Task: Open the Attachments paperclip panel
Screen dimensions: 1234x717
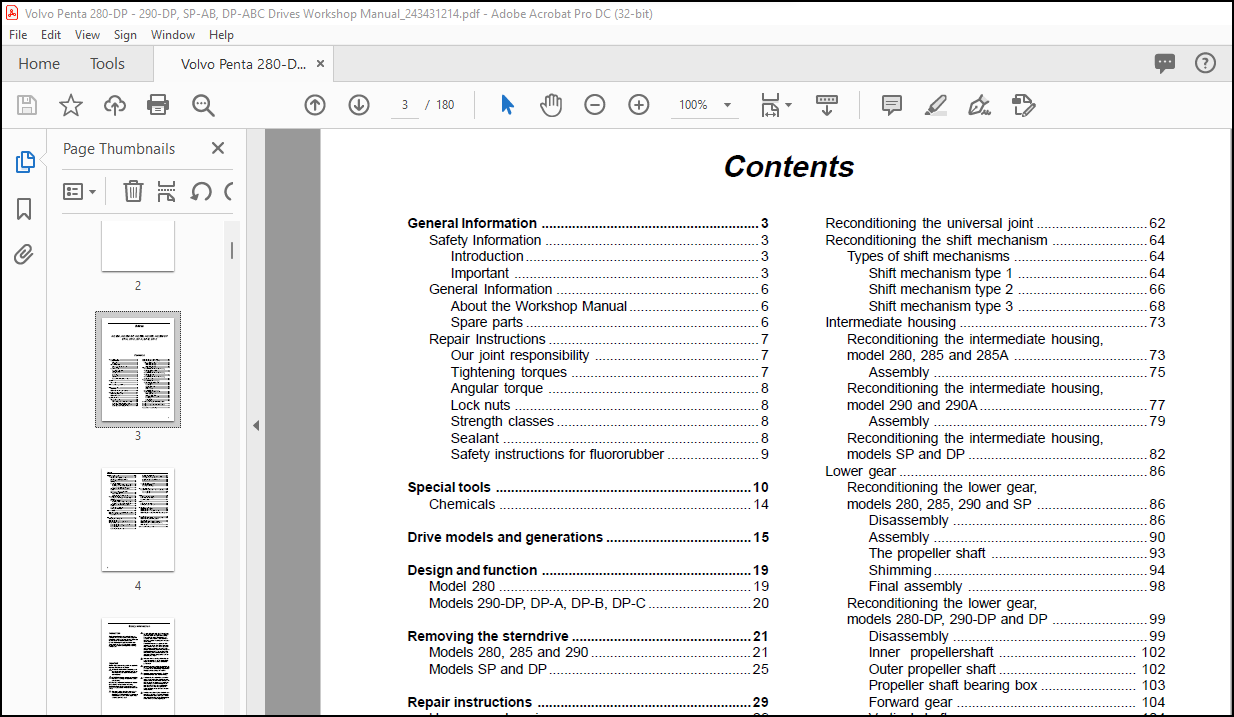Action: 25,255
